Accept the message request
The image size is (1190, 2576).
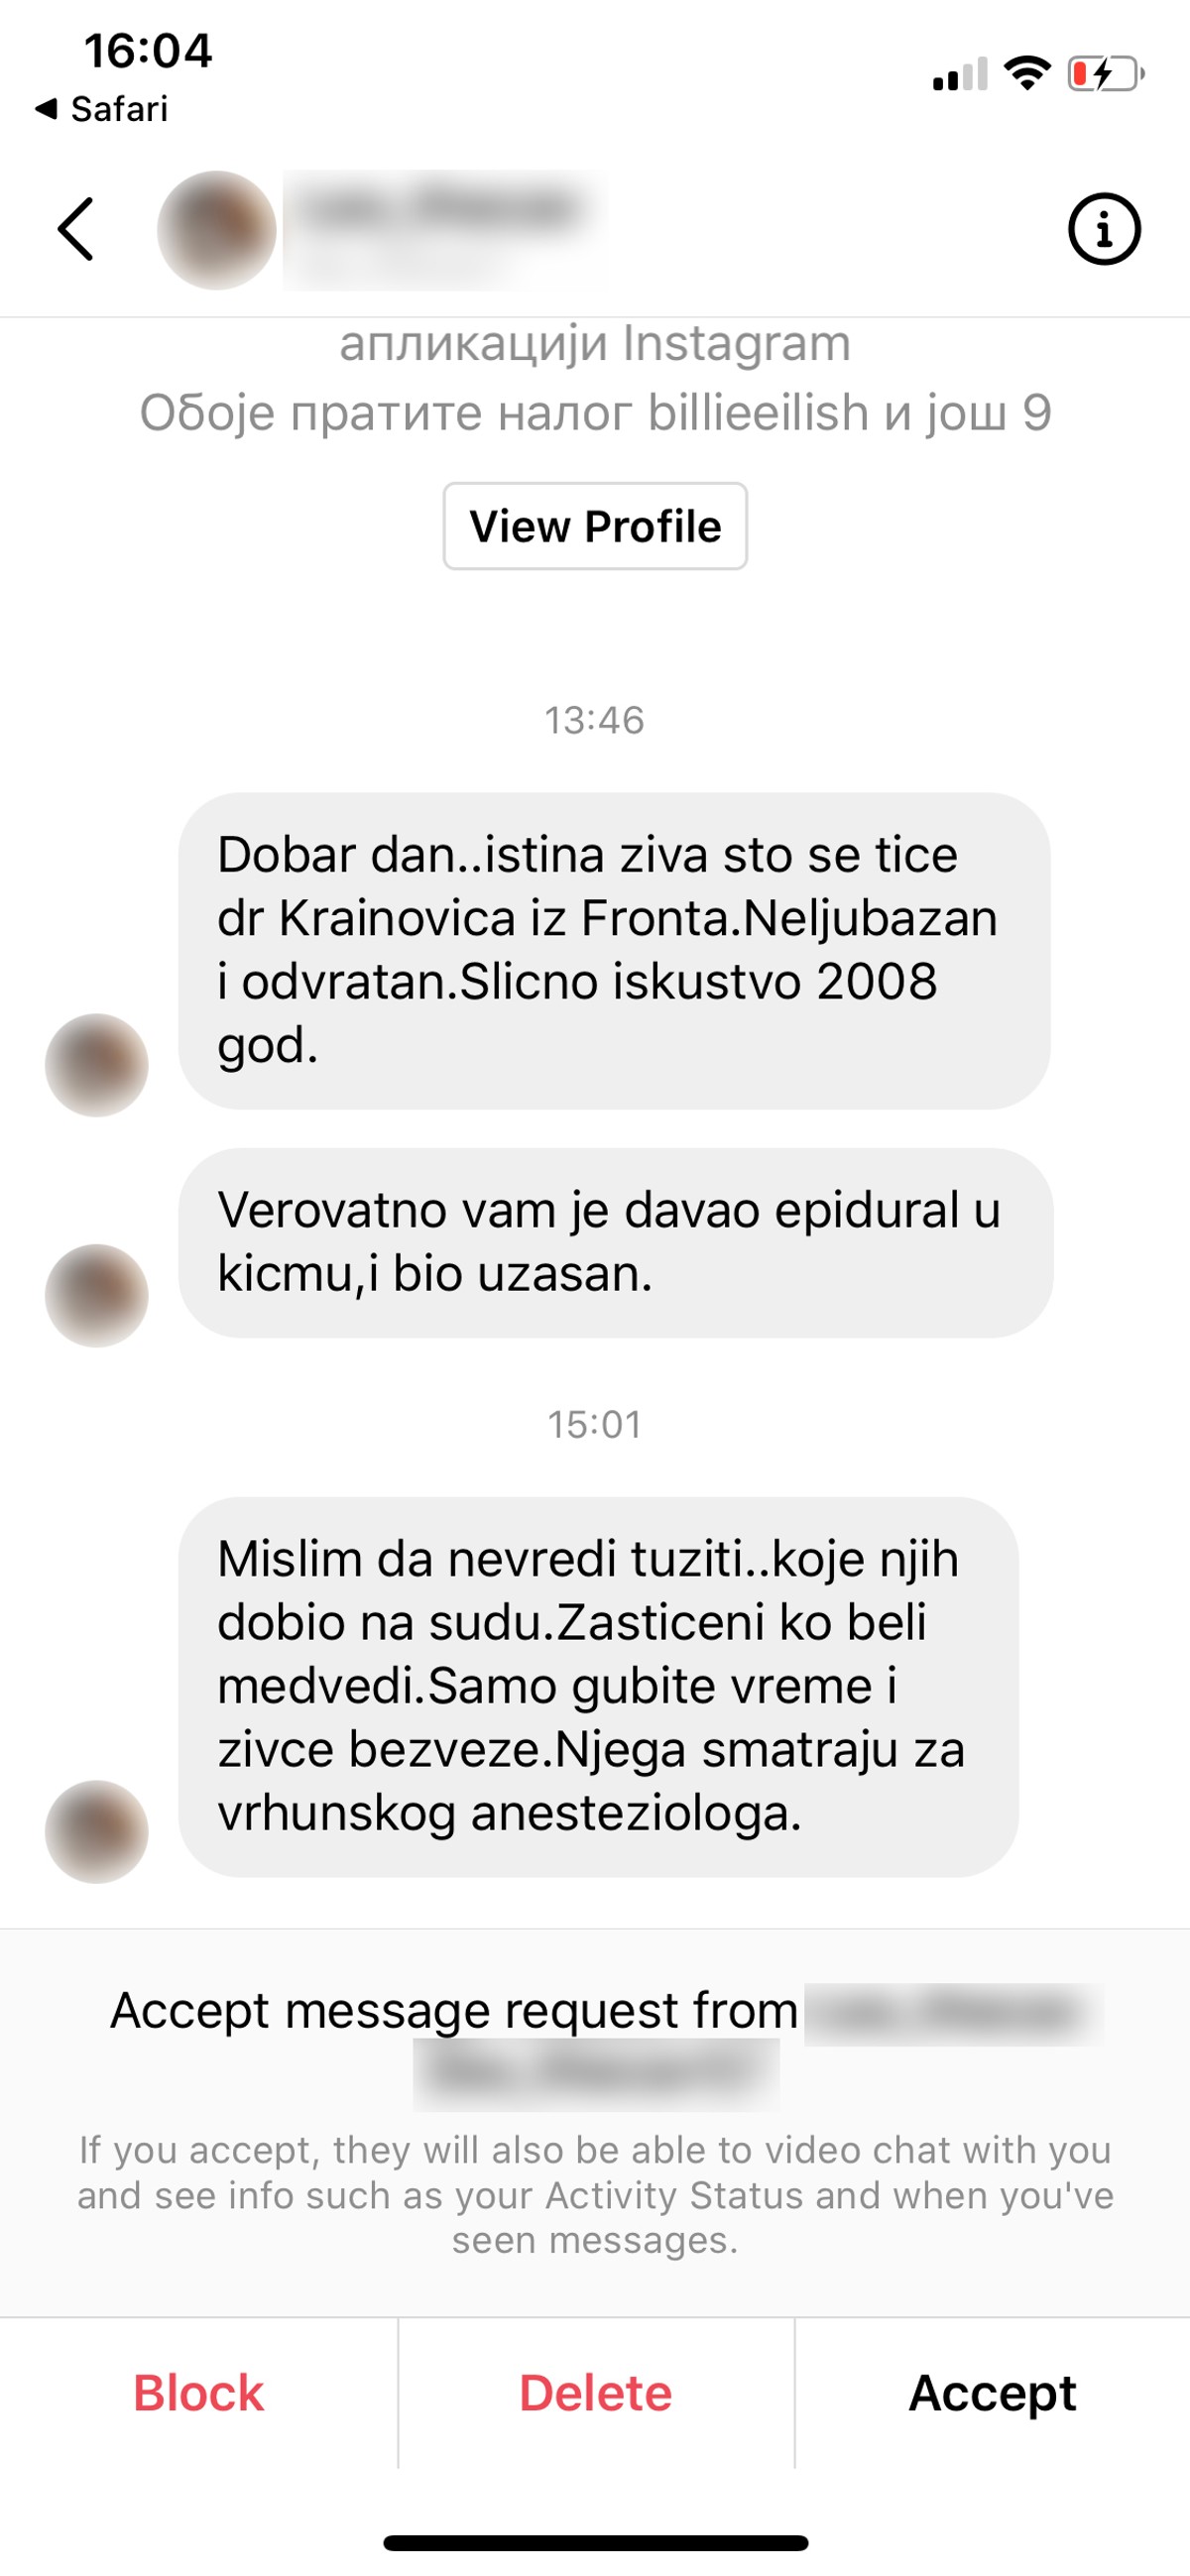point(992,2393)
